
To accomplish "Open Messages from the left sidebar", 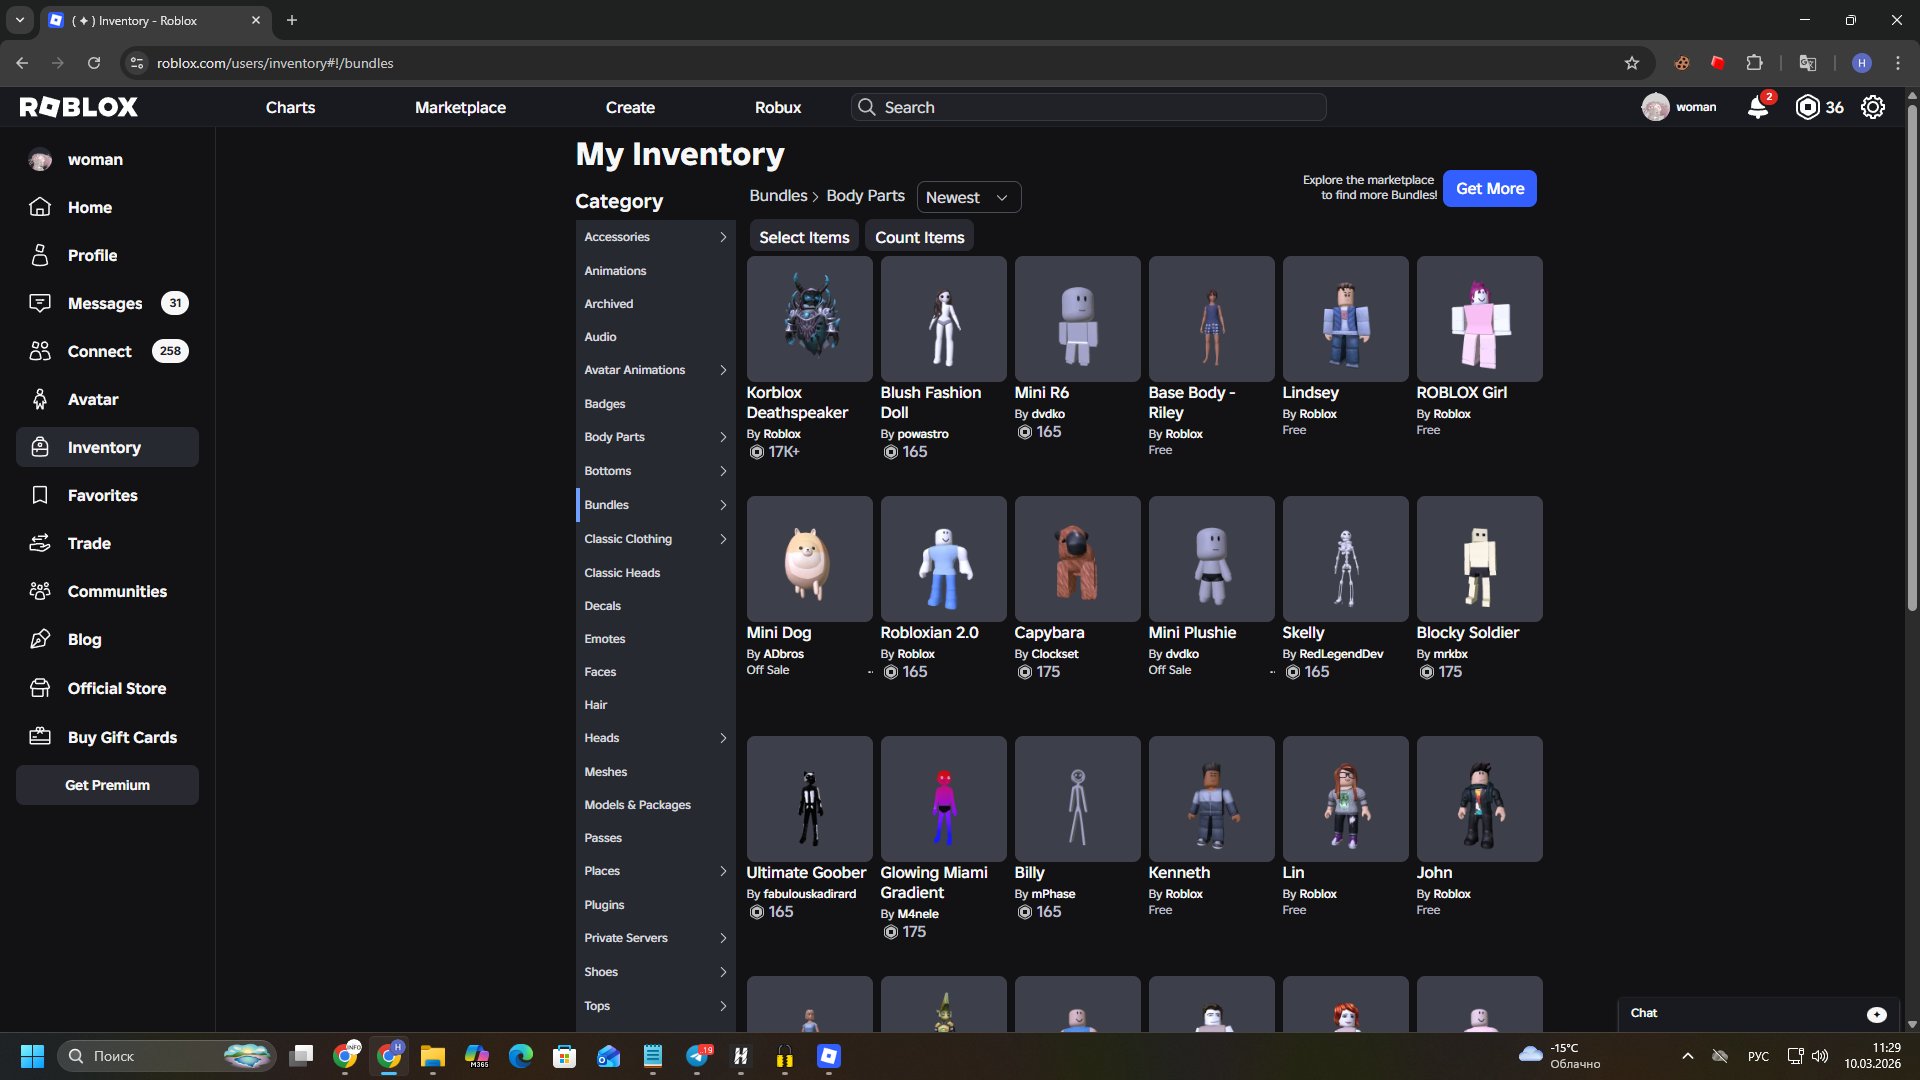I will point(103,303).
